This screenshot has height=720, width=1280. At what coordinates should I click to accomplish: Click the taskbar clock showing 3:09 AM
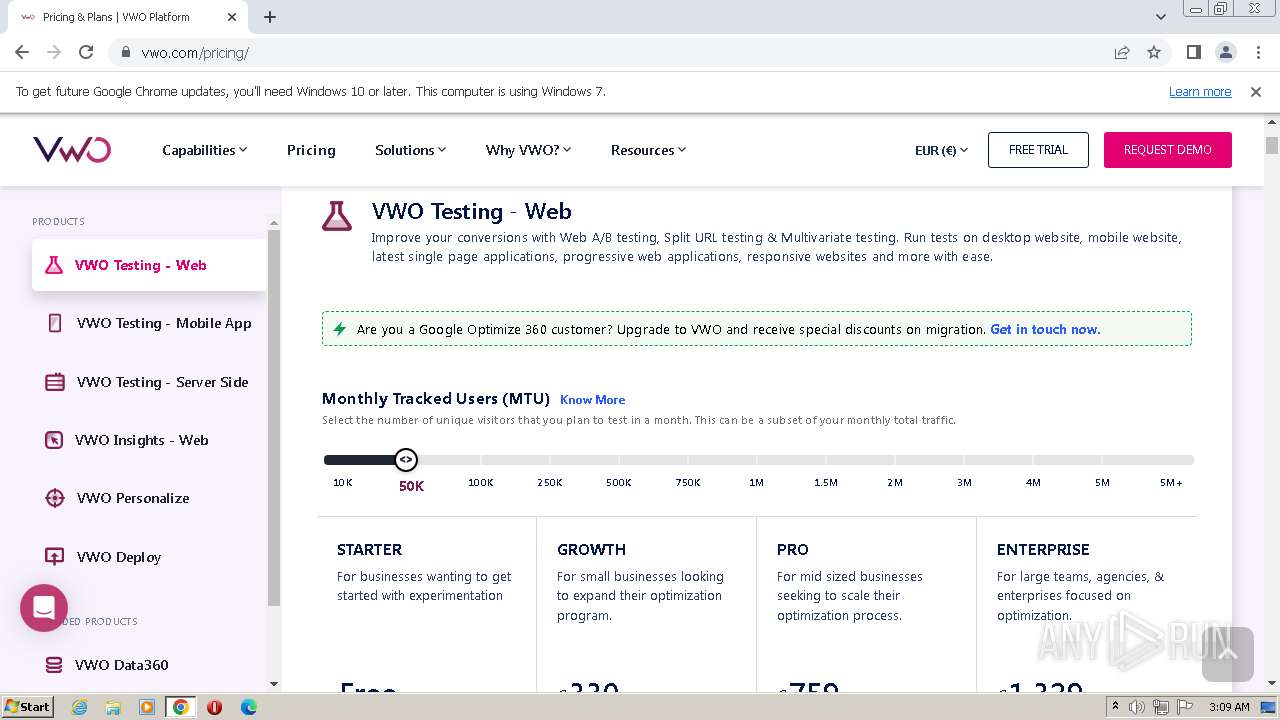pos(1229,707)
